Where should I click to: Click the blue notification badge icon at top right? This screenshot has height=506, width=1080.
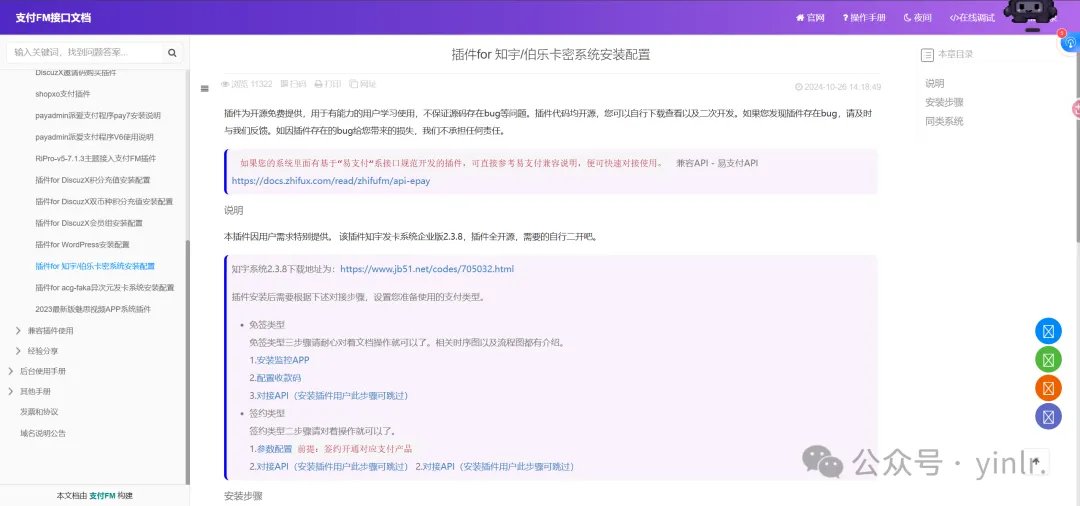pos(1071,42)
